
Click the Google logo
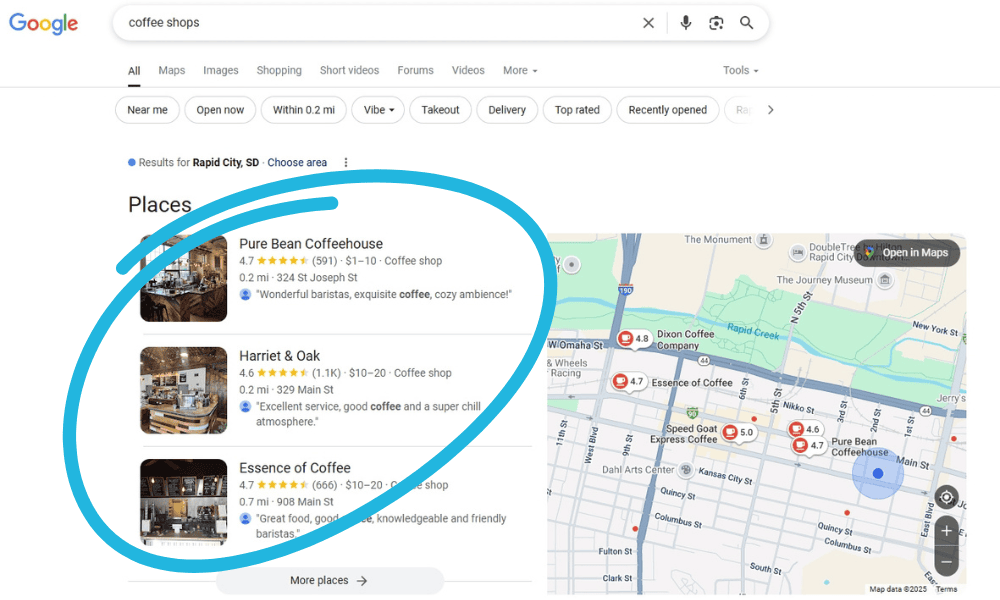click(43, 24)
